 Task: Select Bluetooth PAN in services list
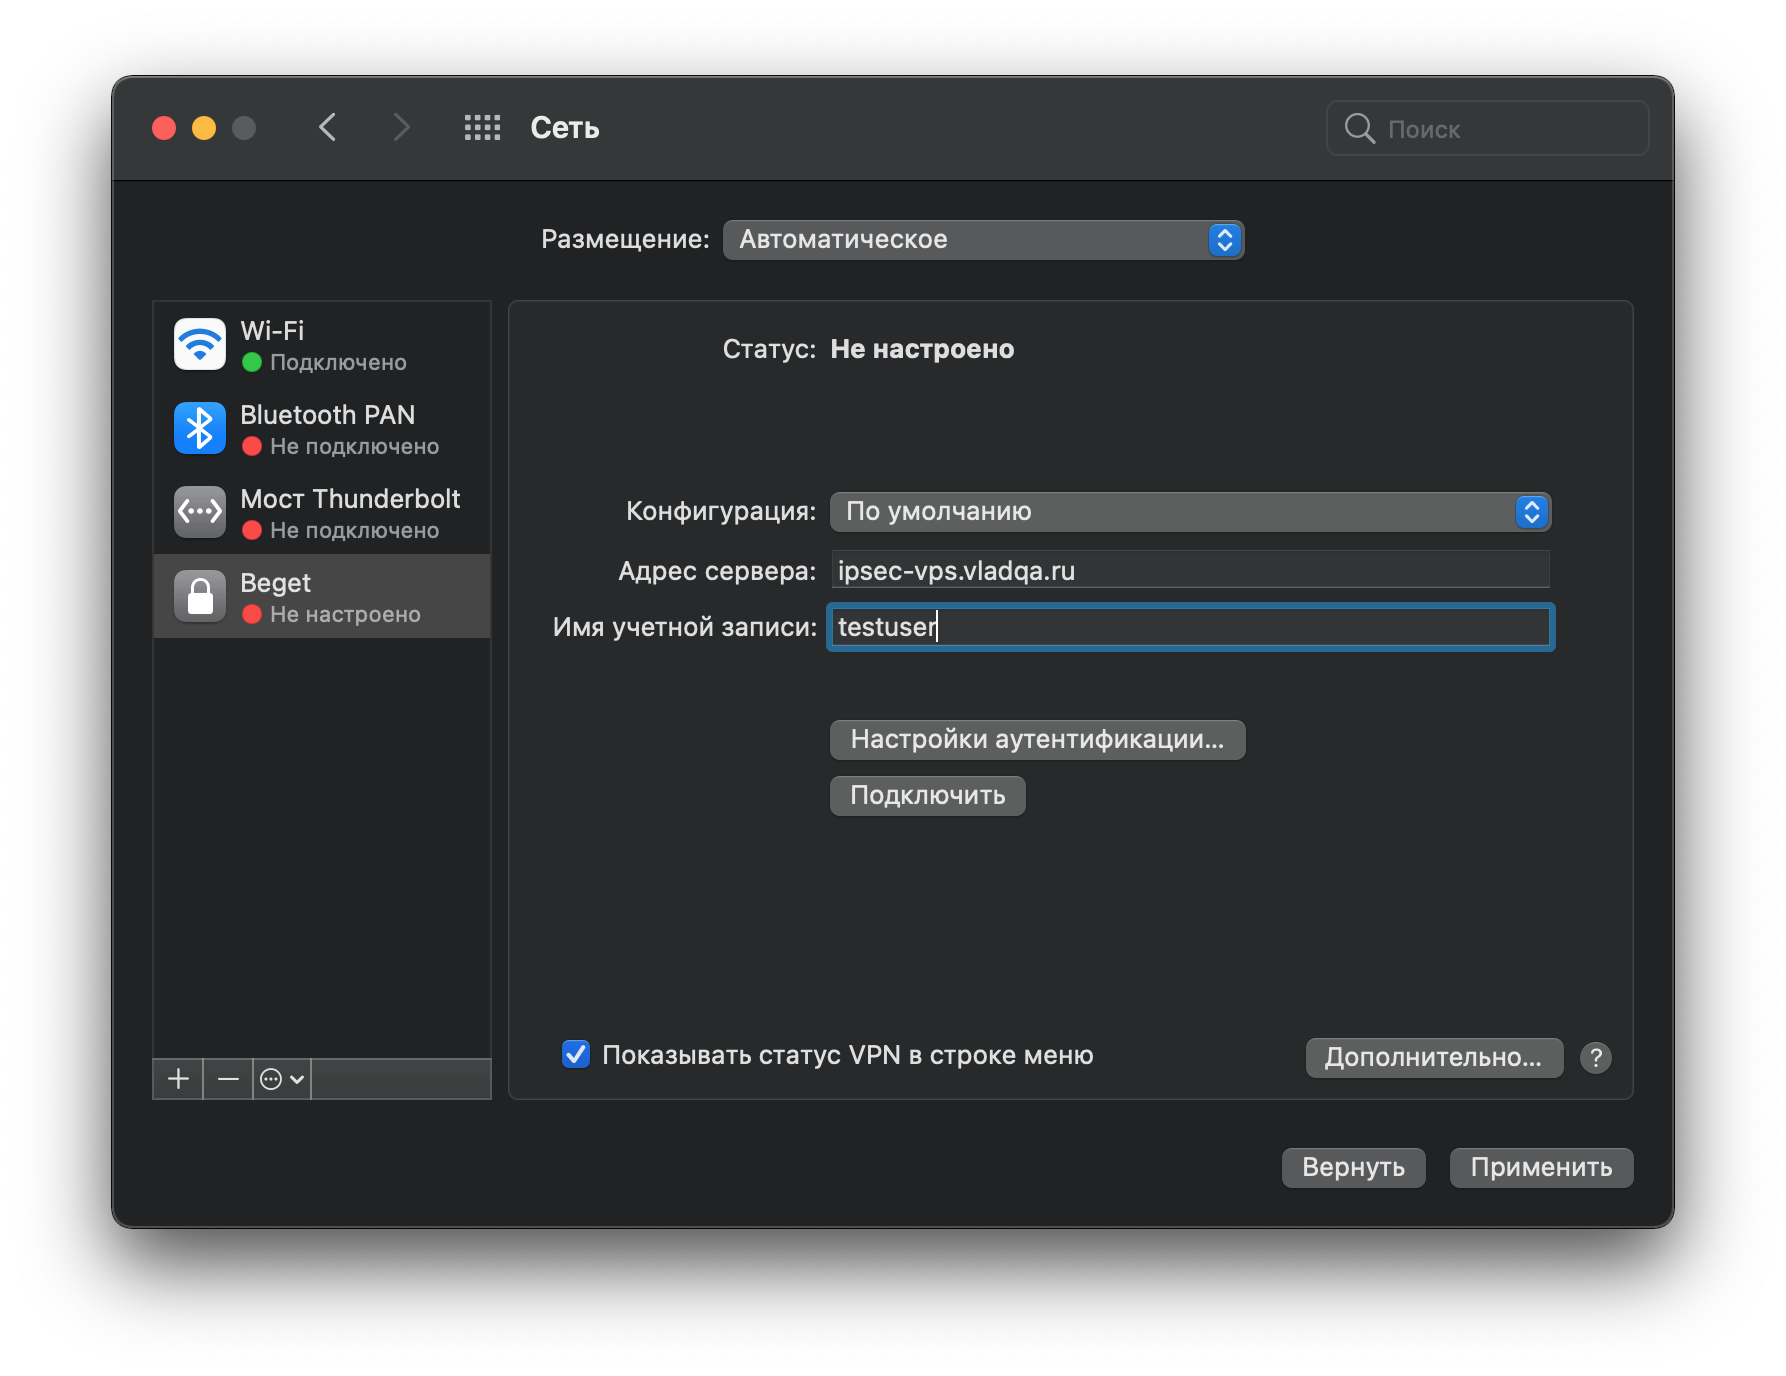pos(322,428)
